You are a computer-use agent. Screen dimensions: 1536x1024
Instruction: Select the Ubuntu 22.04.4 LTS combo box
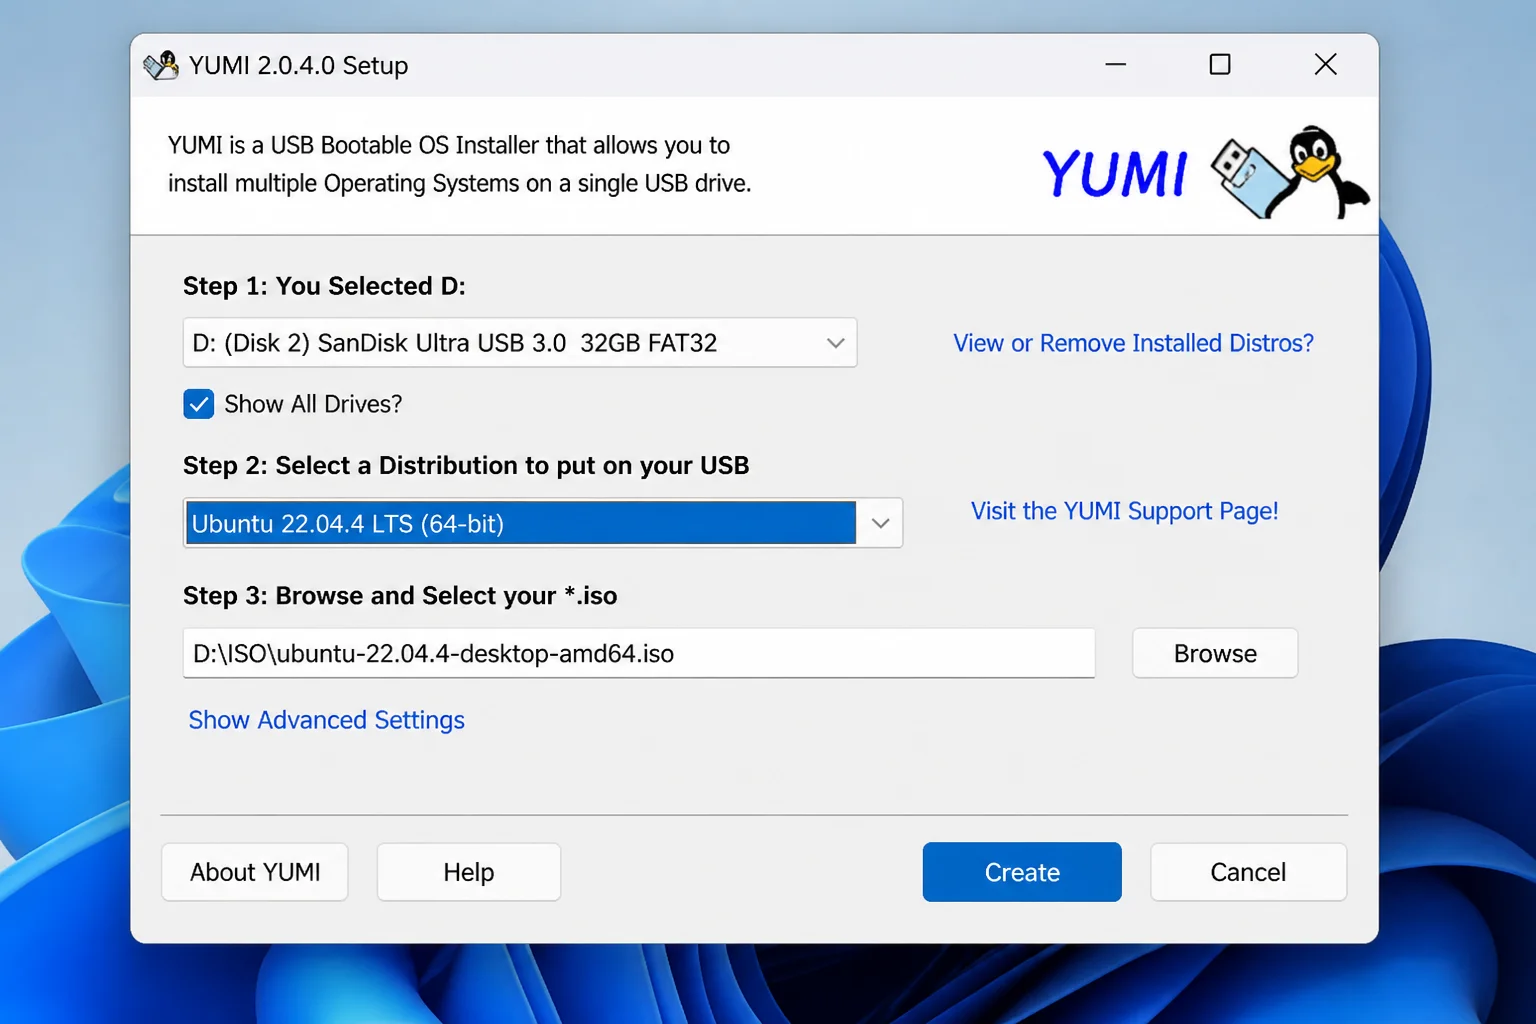click(543, 523)
